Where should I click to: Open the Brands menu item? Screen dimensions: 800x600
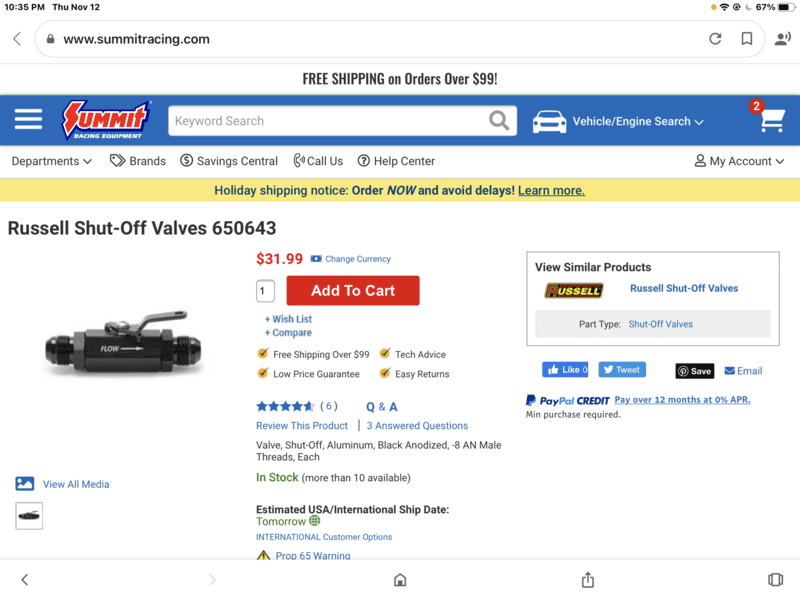coord(138,161)
